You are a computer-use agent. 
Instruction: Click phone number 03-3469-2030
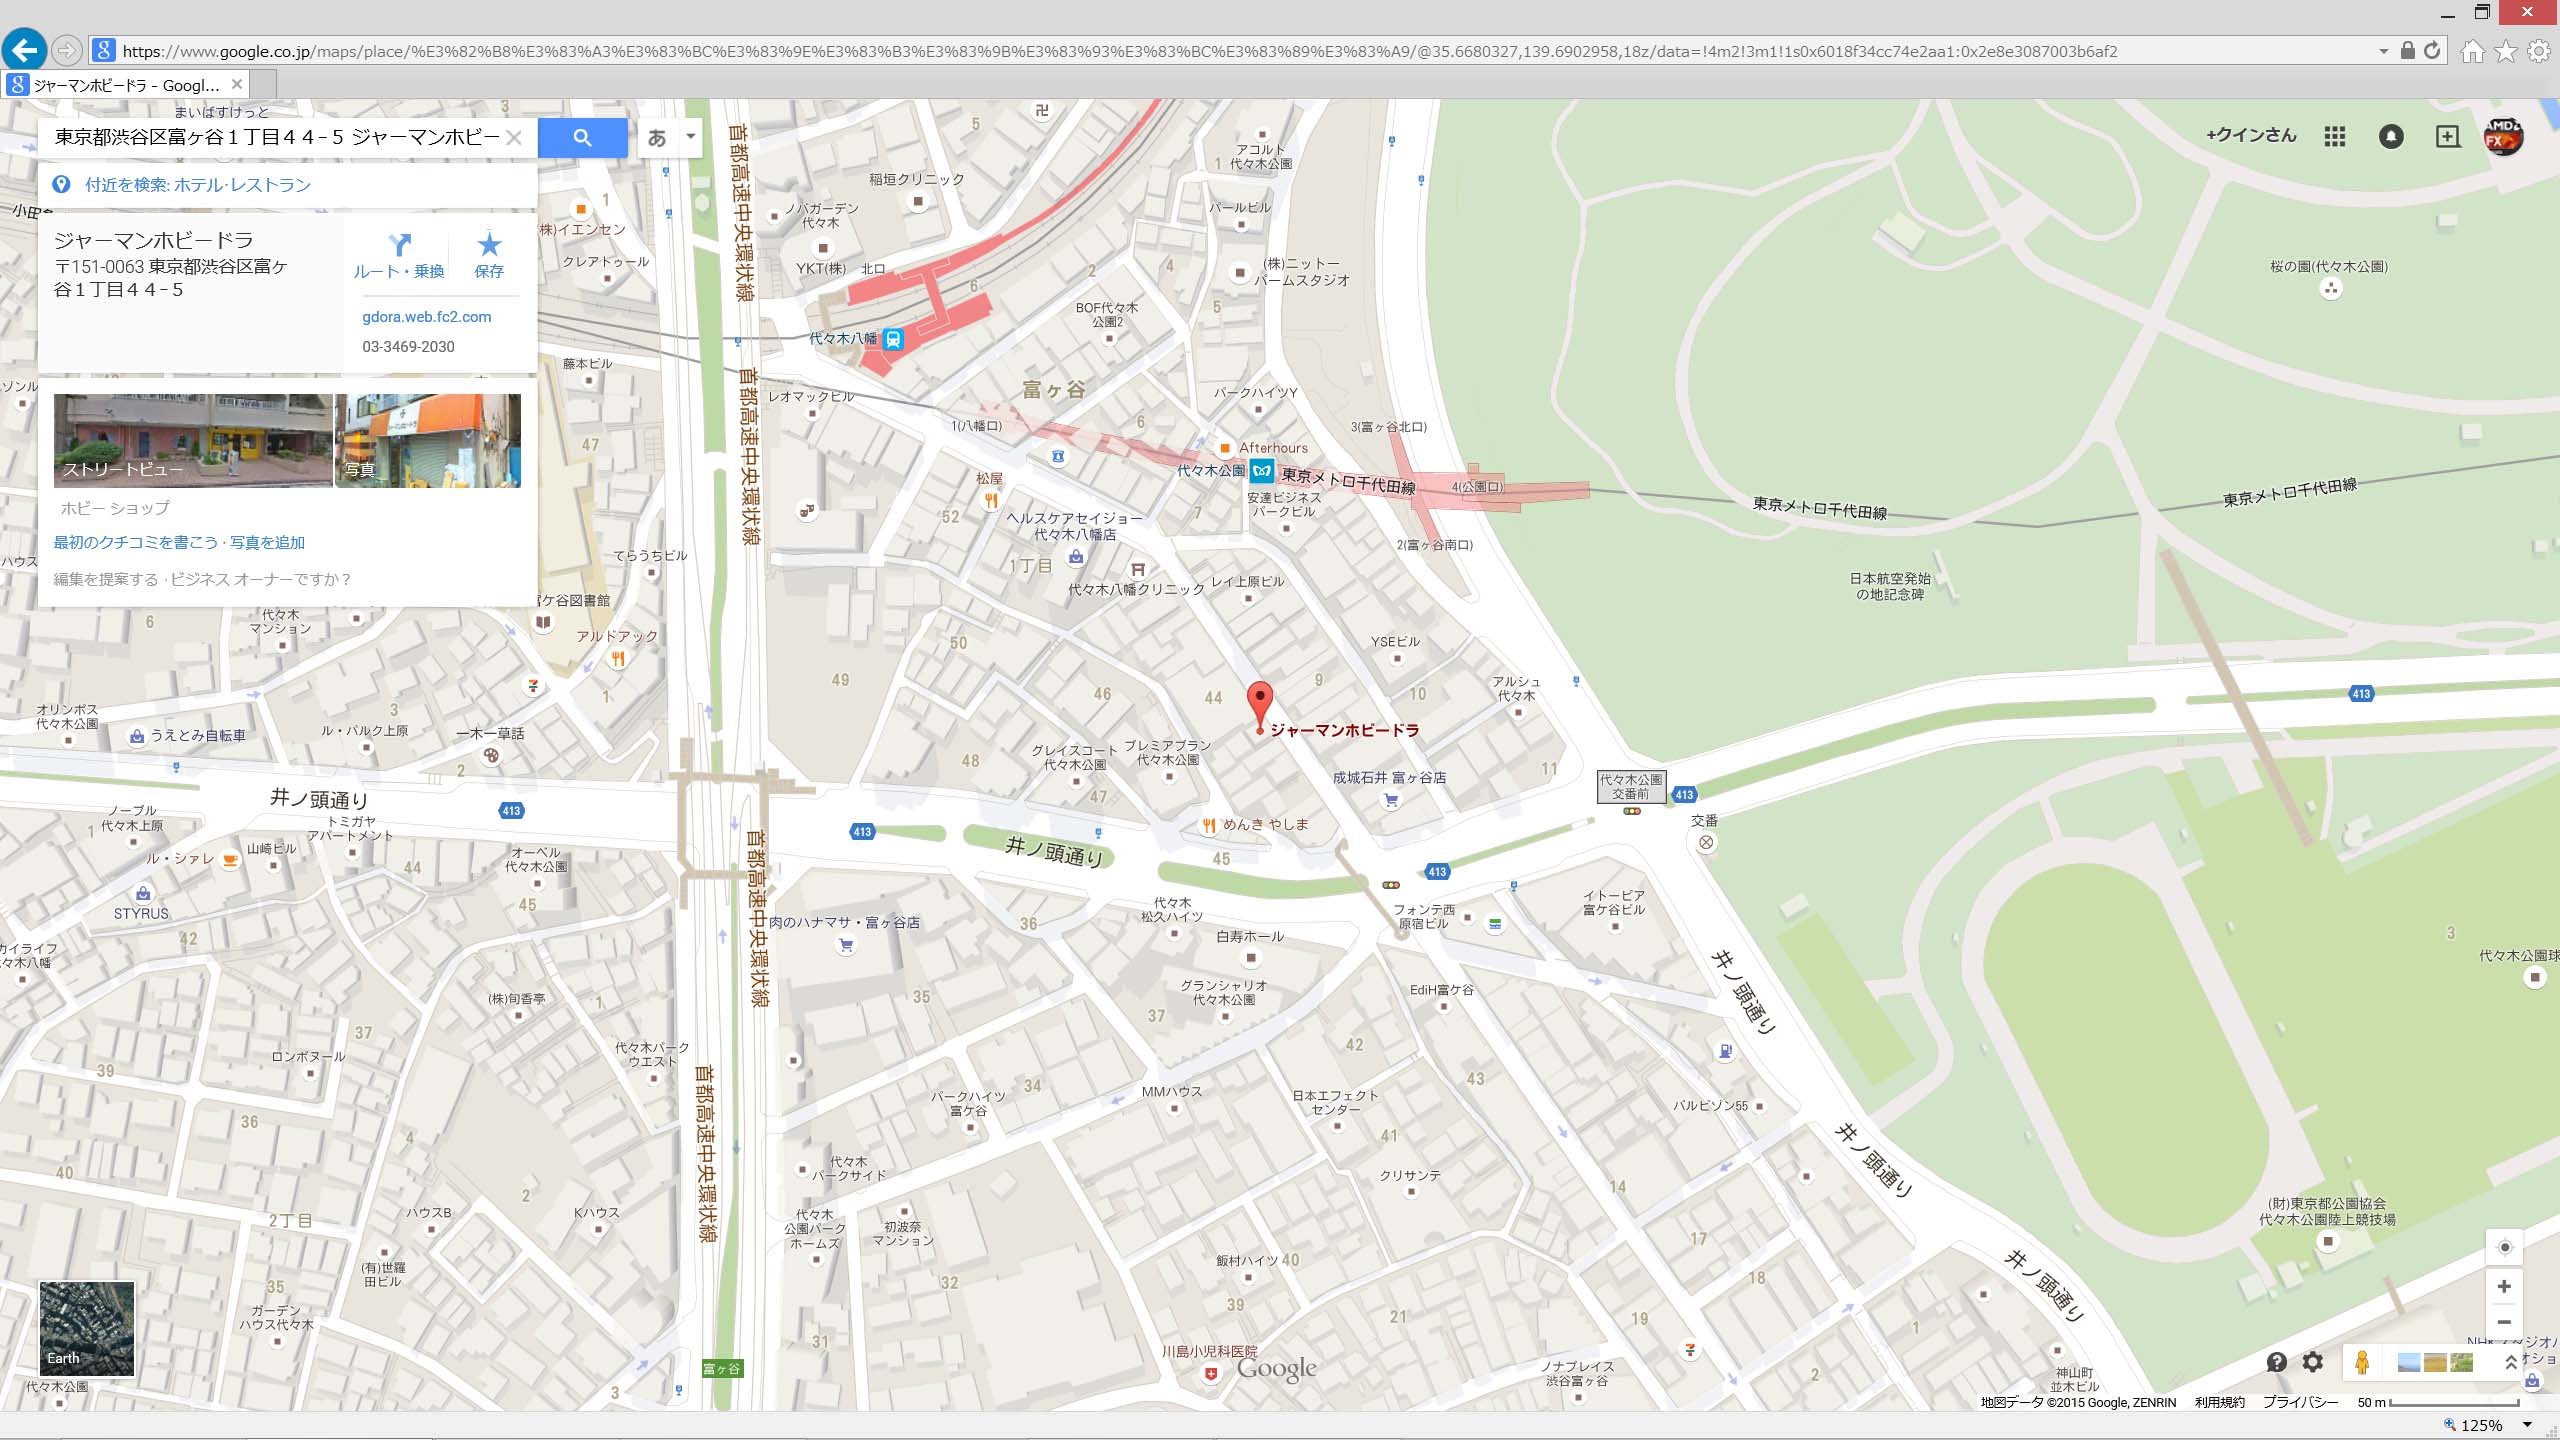[x=408, y=347]
